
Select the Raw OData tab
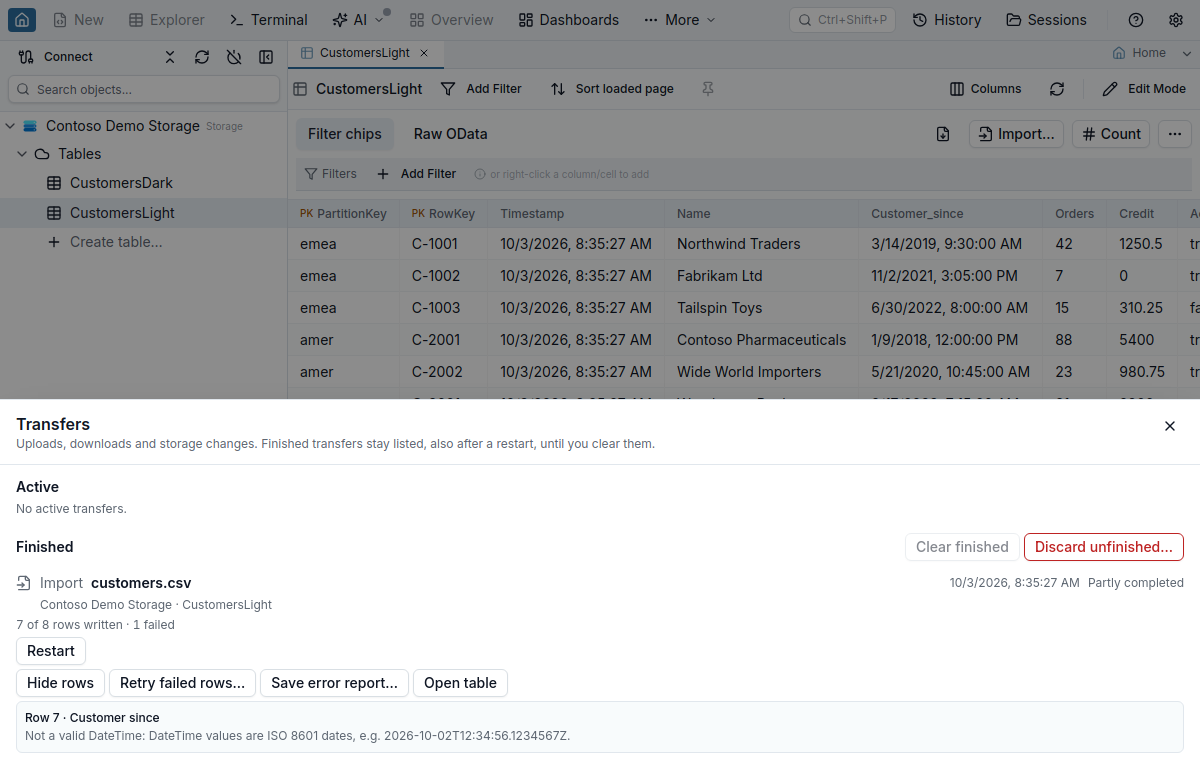coord(451,134)
